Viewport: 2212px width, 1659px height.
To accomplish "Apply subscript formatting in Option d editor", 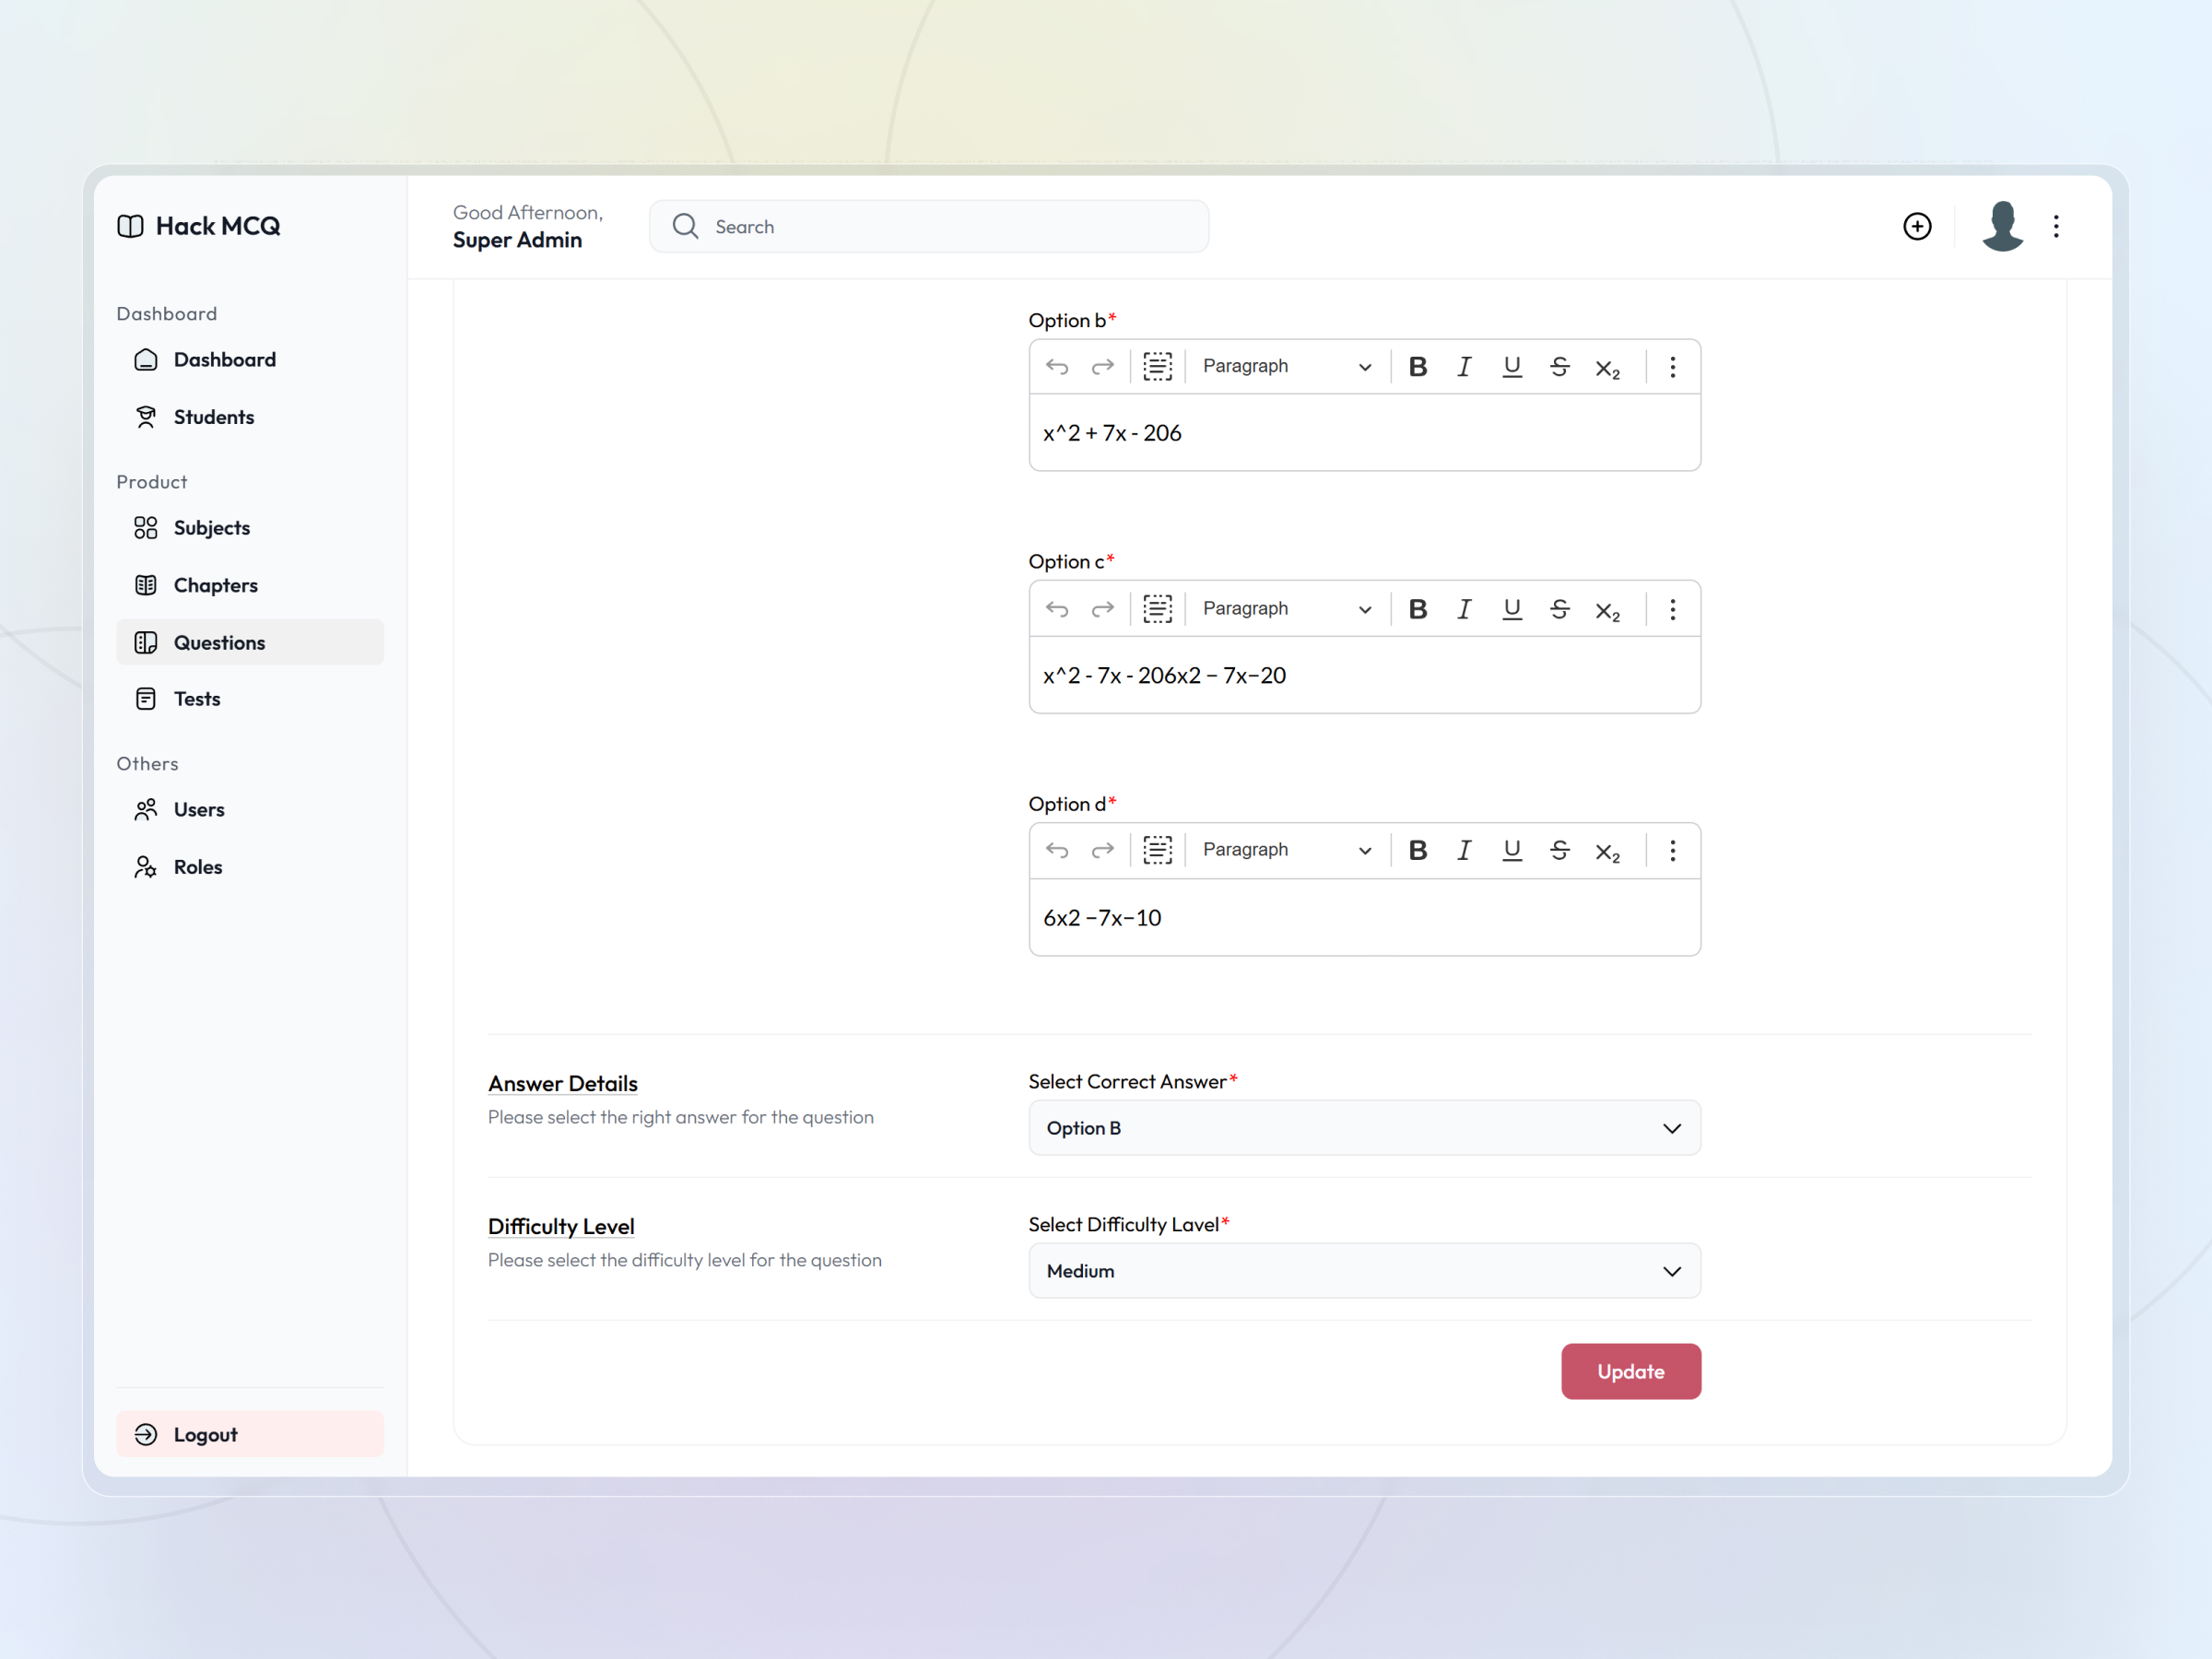I will click(x=1608, y=850).
